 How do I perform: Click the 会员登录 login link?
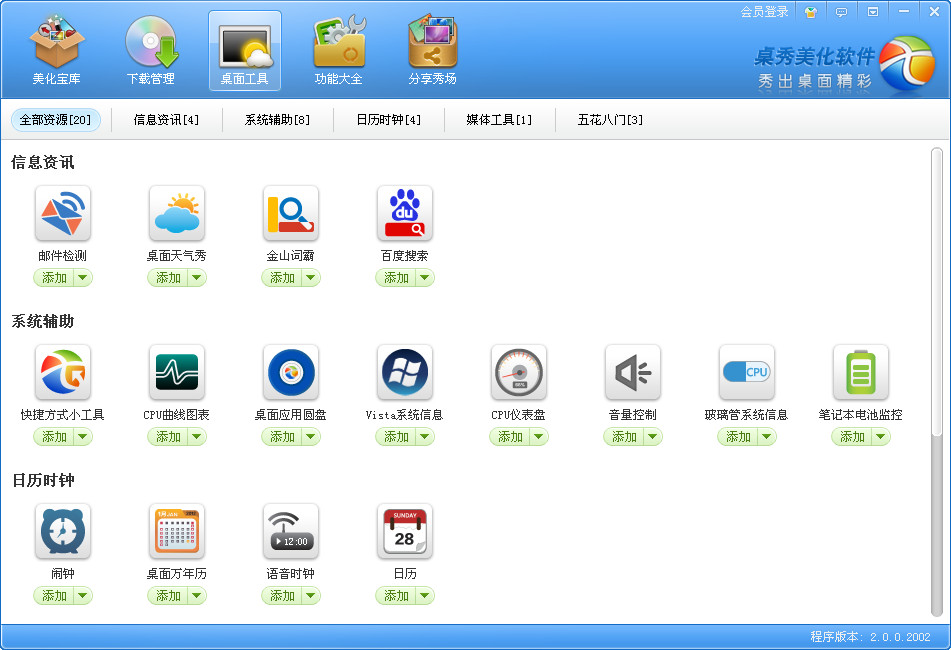point(764,12)
